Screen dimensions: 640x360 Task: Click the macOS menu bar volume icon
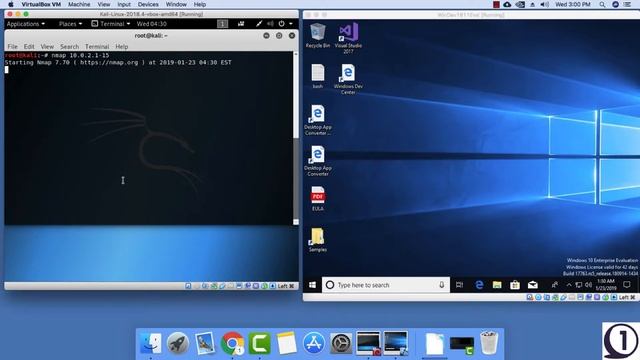[x=544, y=4]
